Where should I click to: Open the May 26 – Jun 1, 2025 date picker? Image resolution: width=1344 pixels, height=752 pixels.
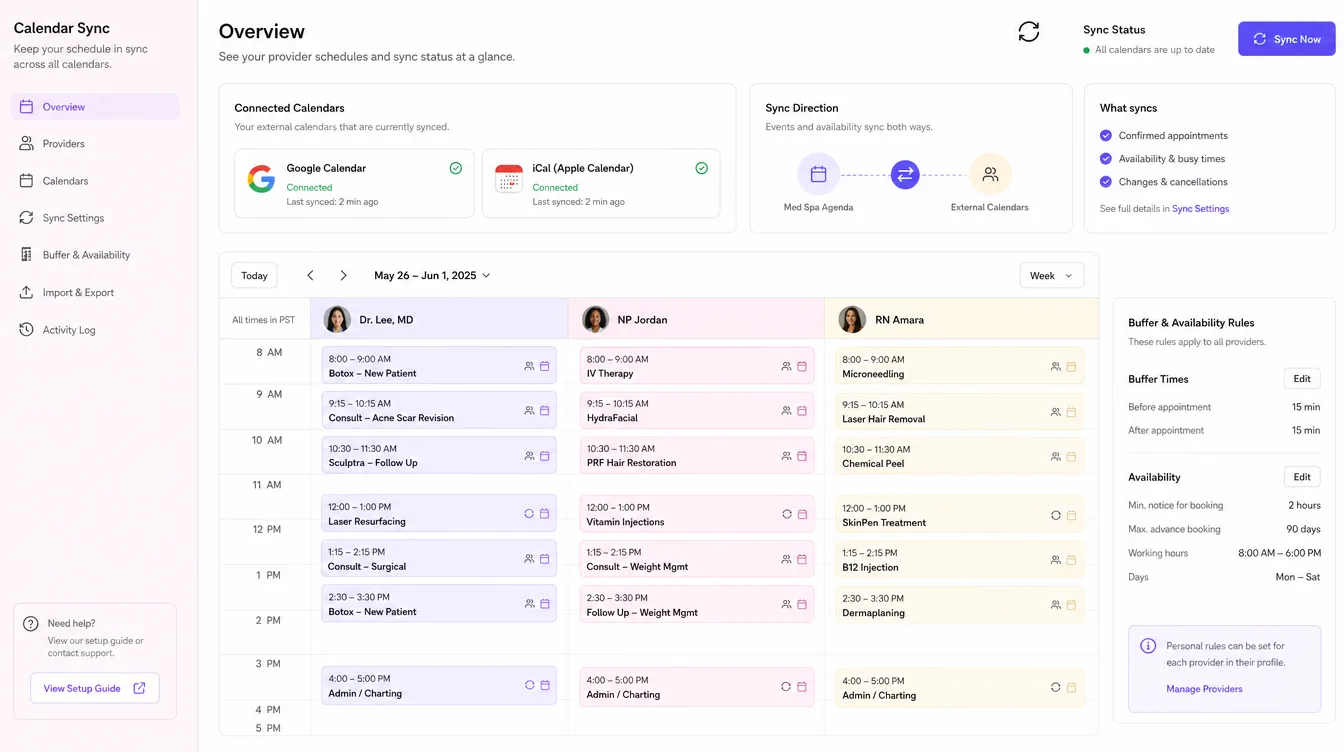[432, 275]
